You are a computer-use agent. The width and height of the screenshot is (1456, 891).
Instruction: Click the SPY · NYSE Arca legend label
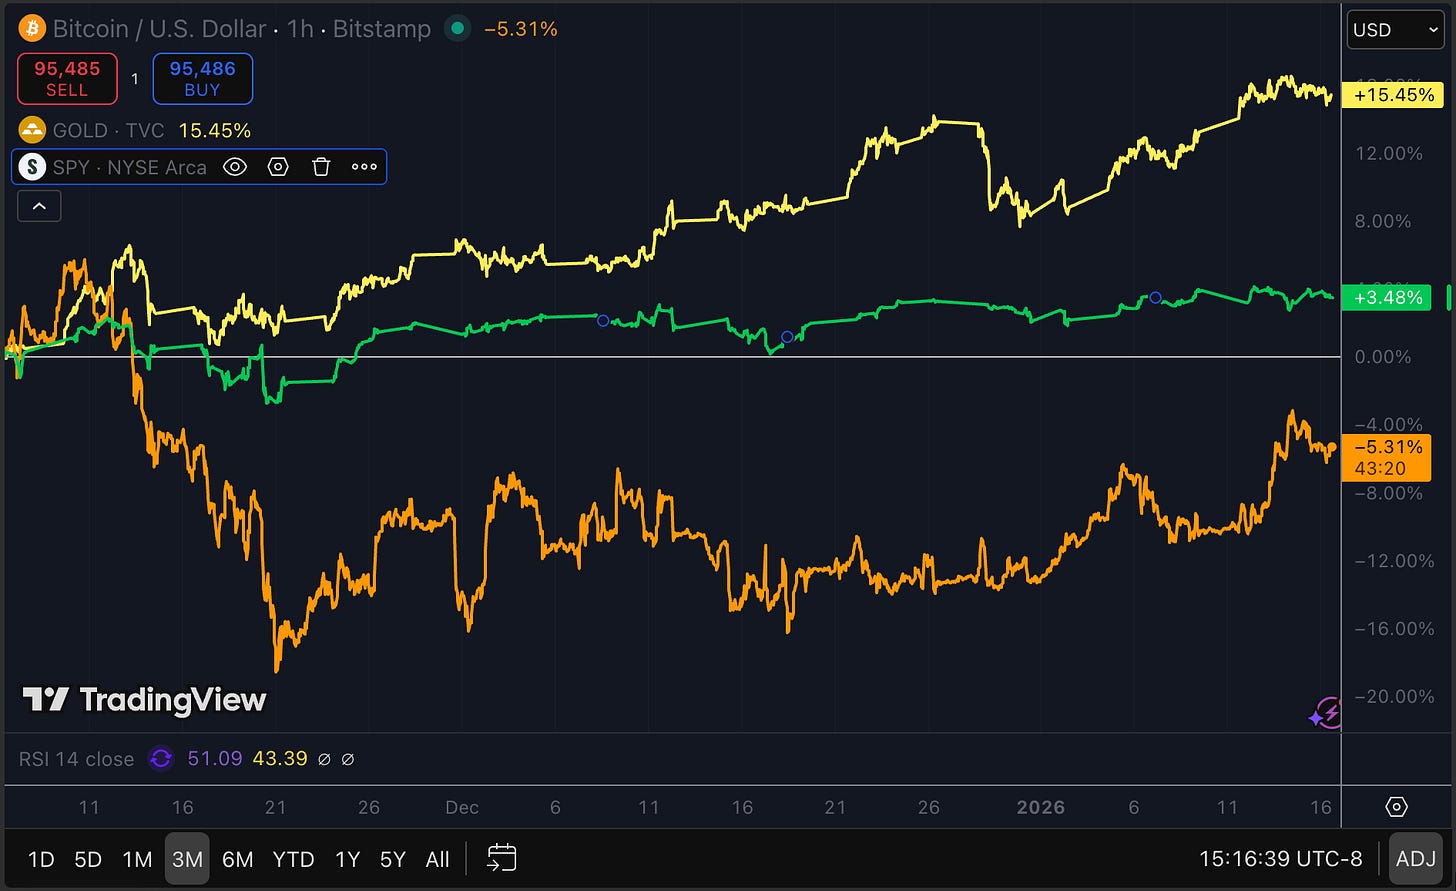coord(130,167)
